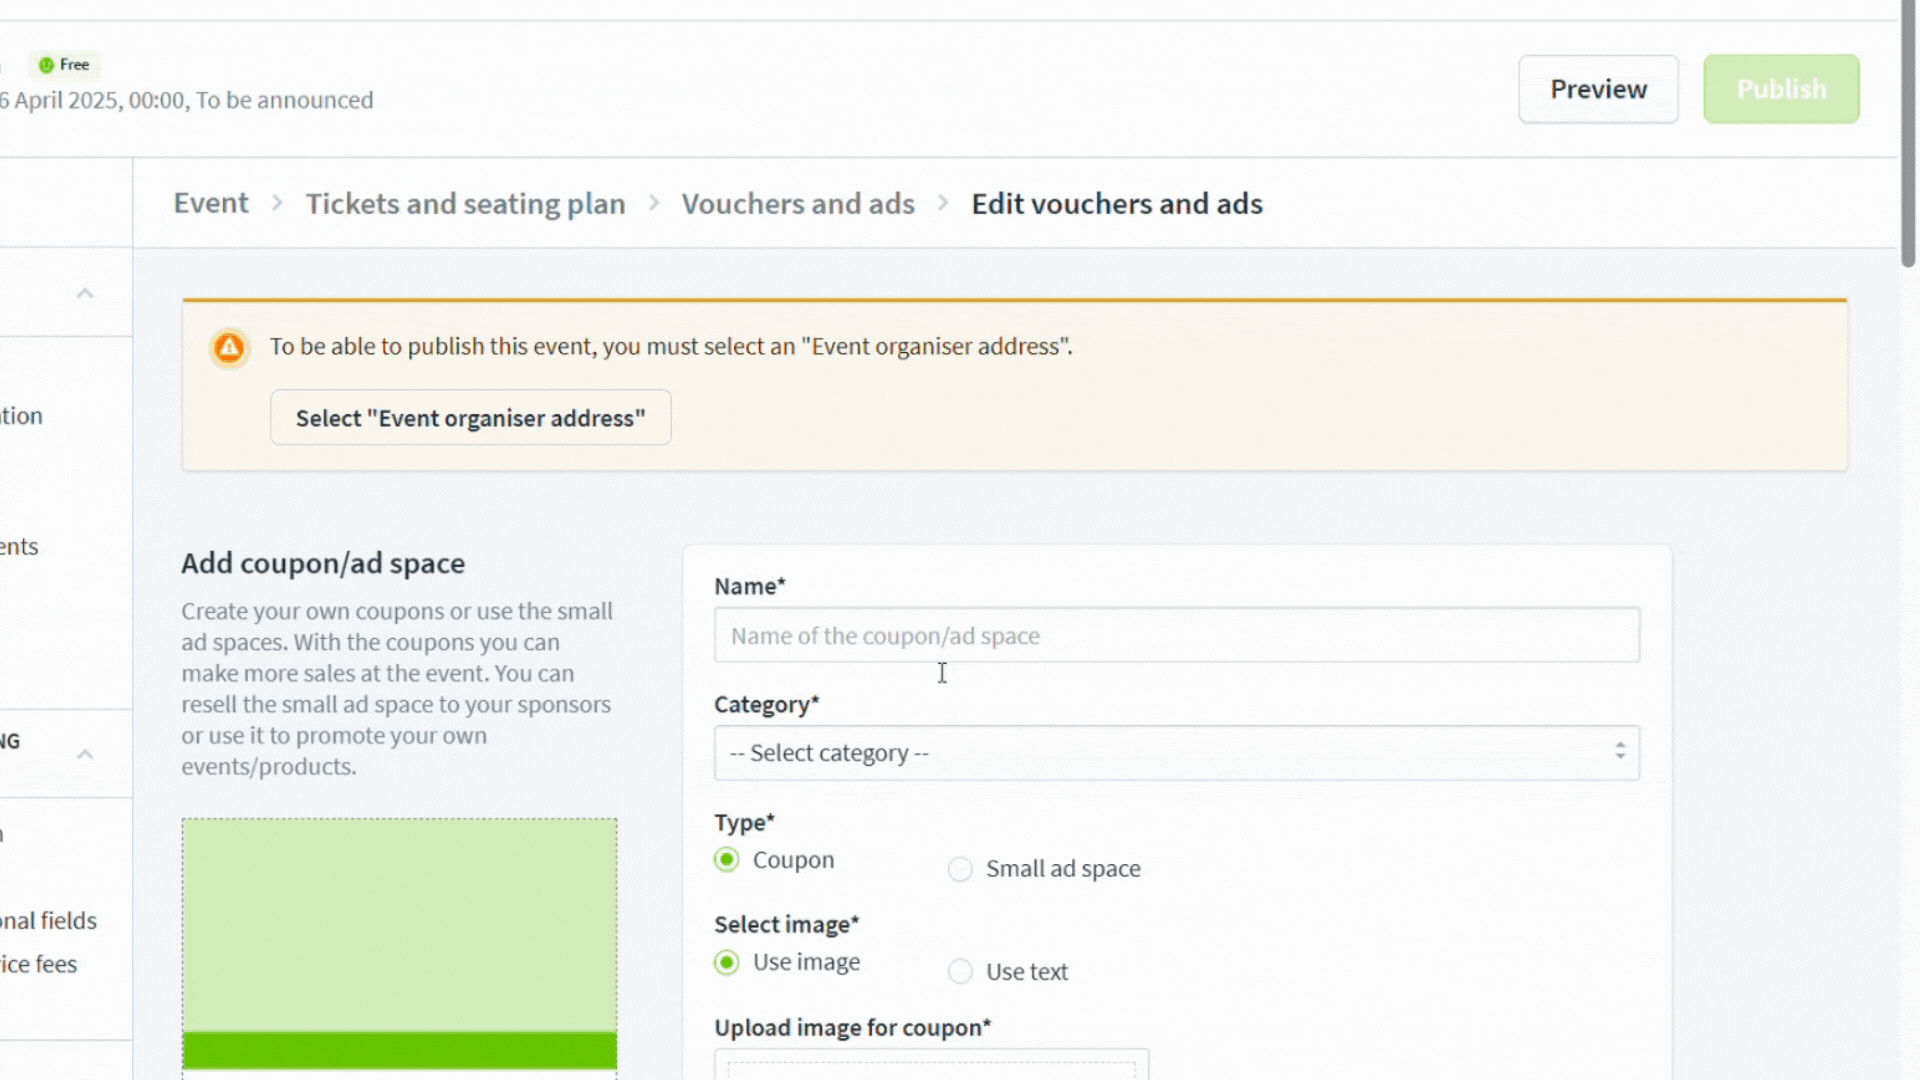Click the Publish button
The height and width of the screenshot is (1080, 1920).
click(x=1781, y=89)
